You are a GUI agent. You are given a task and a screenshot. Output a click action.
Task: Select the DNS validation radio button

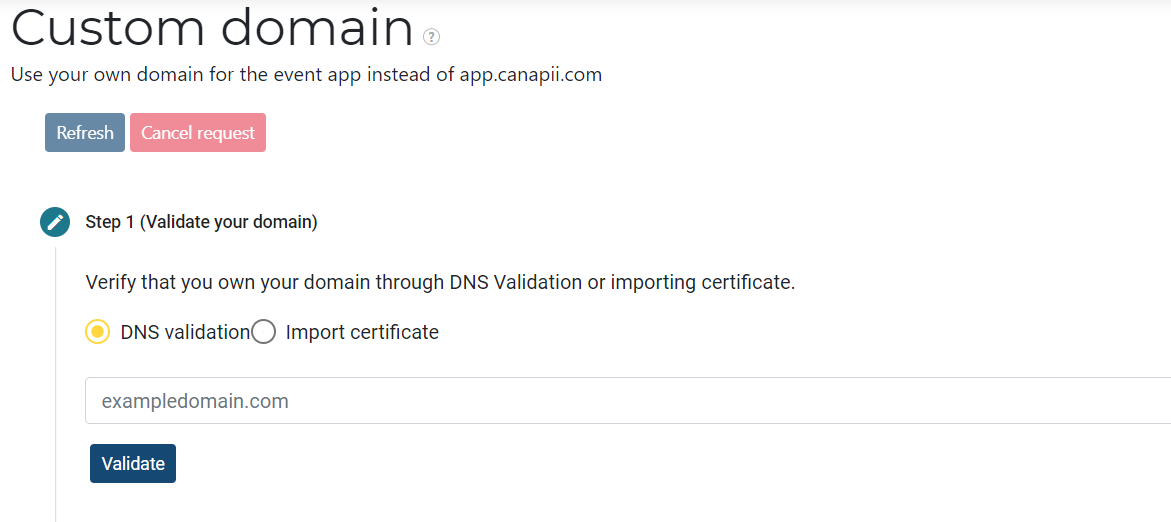pos(97,332)
